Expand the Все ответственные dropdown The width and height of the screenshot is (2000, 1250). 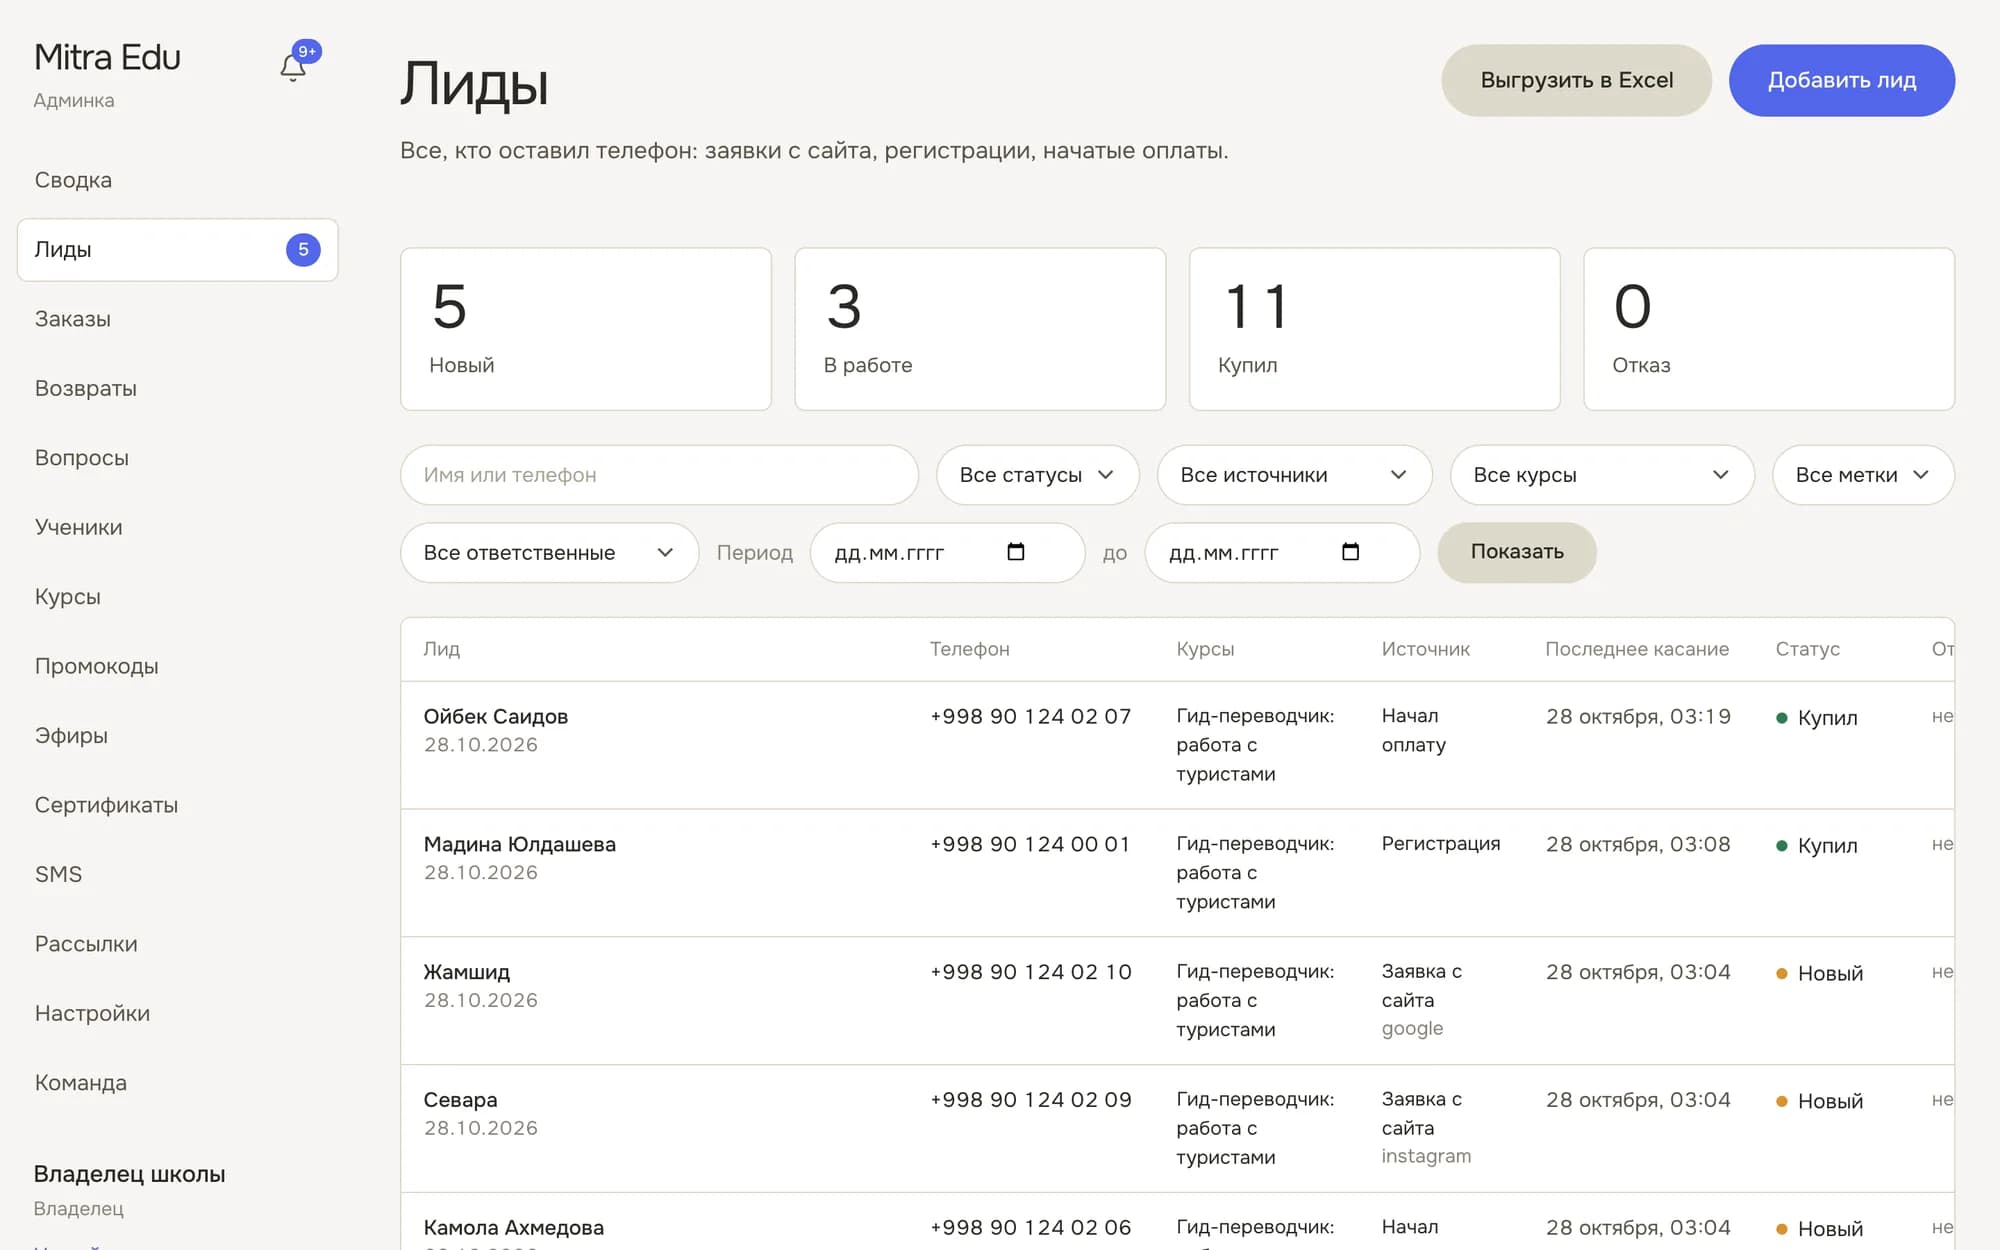(x=549, y=553)
